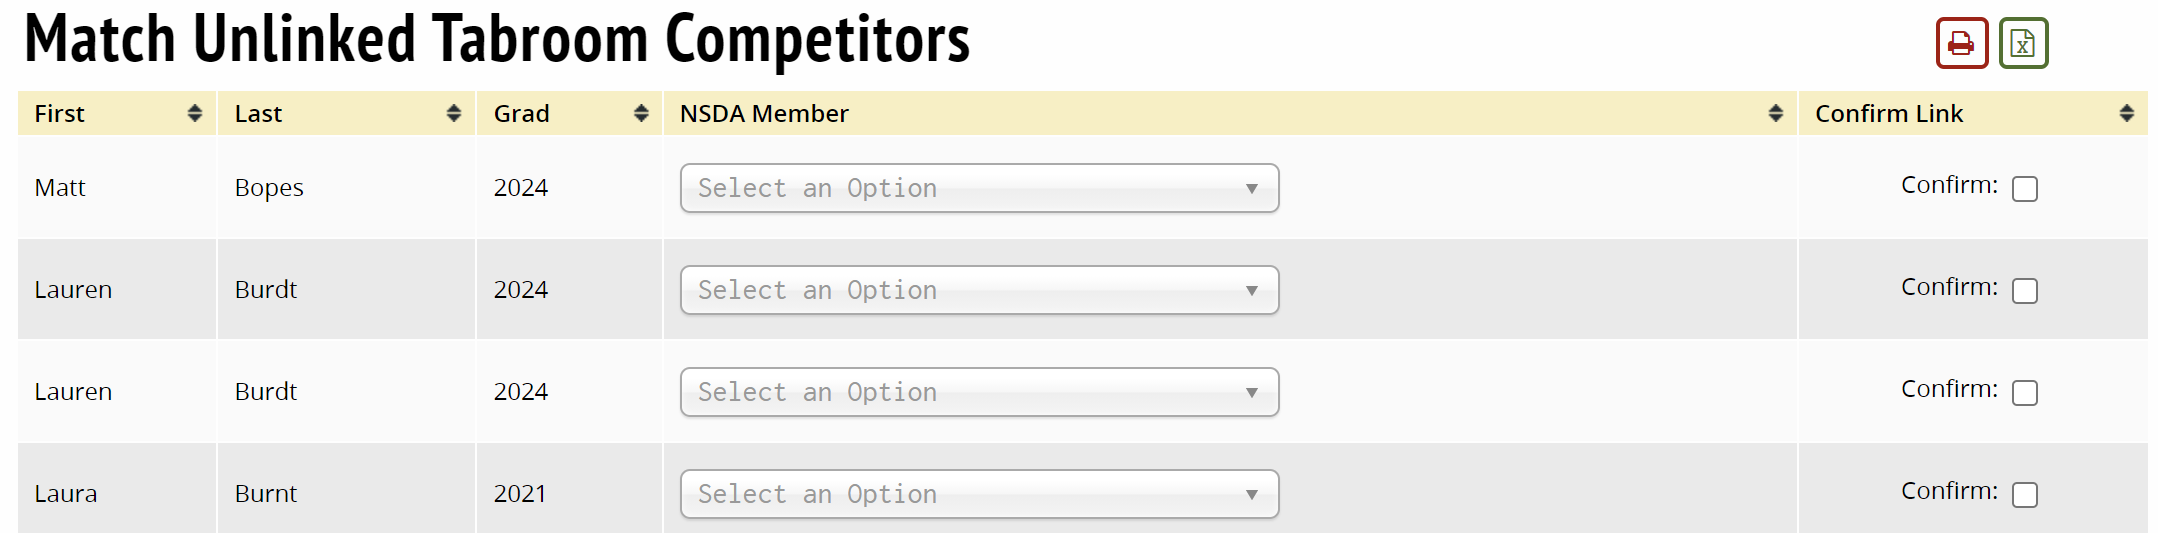Check Confirm box for Laura Burnt
This screenshot has width=2158, height=533.
coord(2024,495)
